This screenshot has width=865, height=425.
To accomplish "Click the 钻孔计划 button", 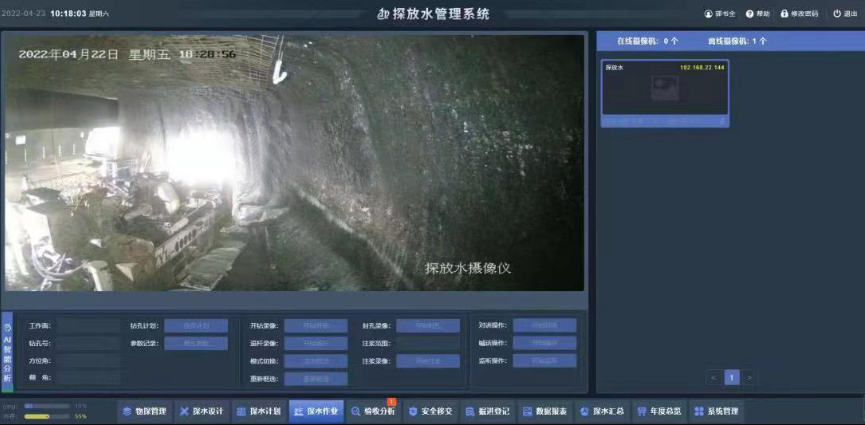I will [196, 326].
